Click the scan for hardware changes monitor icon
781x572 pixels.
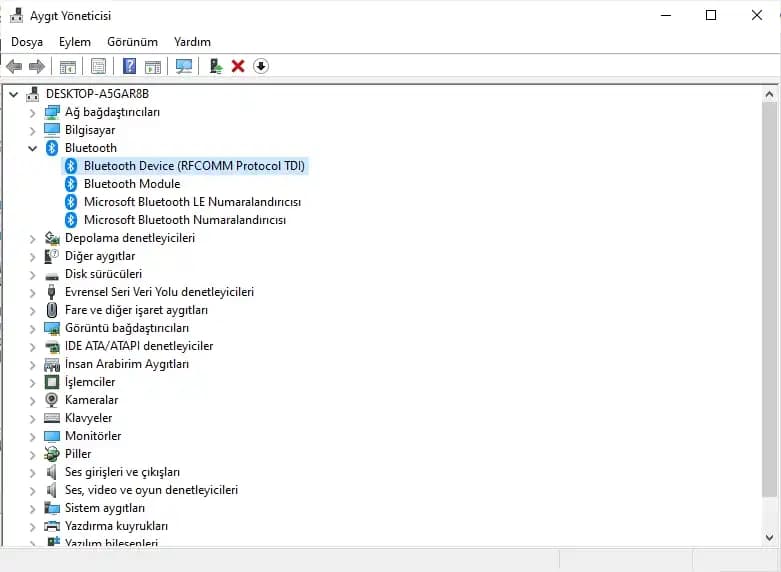tap(183, 66)
